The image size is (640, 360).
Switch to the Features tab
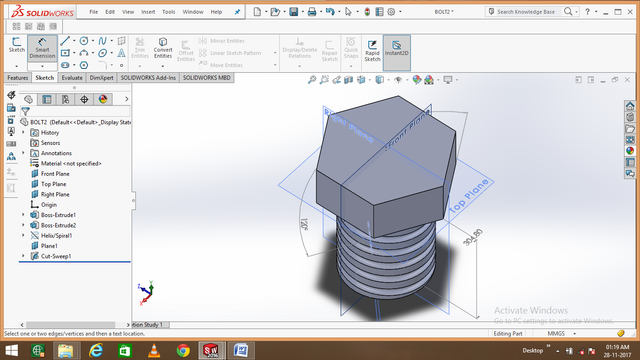[18, 78]
